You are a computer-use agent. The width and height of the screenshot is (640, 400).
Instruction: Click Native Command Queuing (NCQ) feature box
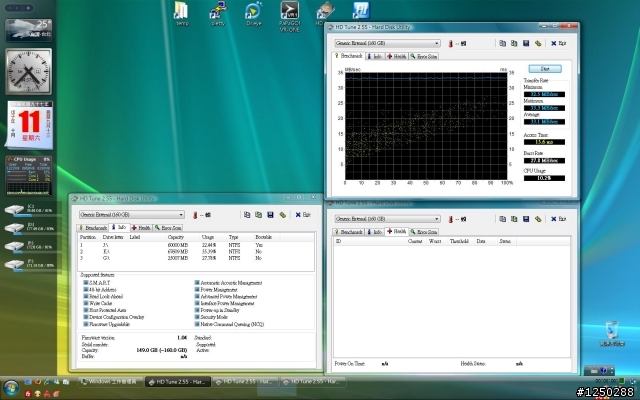[197, 324]
